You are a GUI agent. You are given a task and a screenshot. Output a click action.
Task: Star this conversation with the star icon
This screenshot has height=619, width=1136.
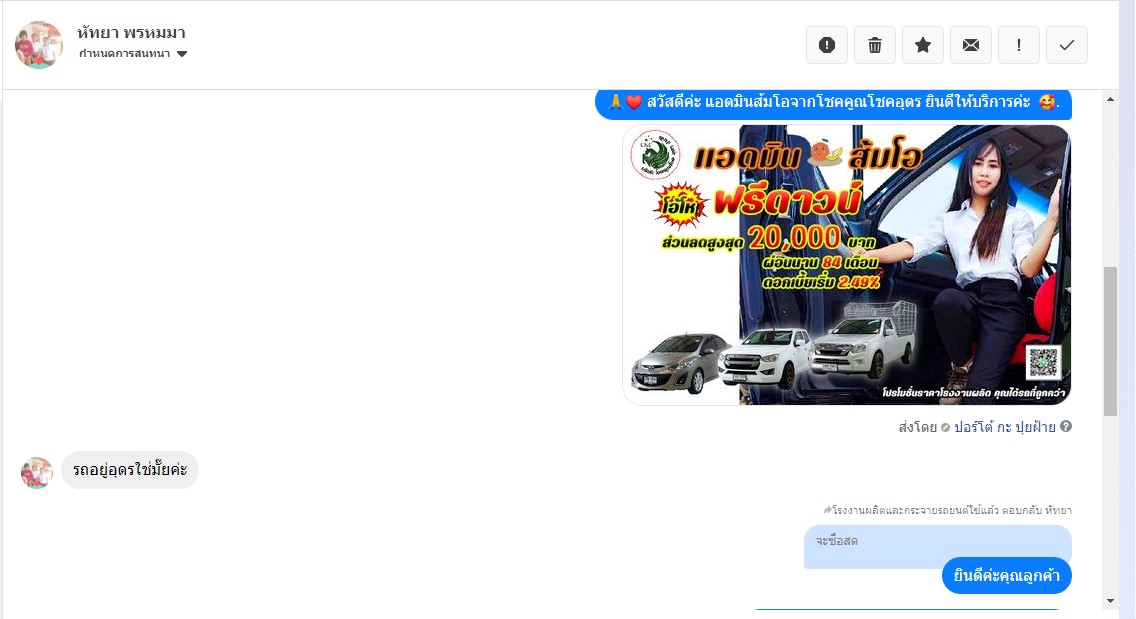pos(922,45)
